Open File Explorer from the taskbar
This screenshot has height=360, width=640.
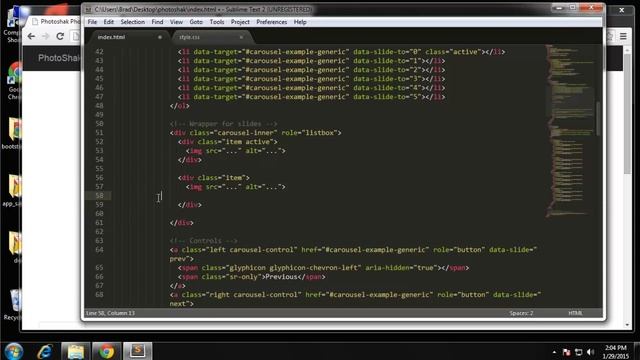tap(76, 351)
